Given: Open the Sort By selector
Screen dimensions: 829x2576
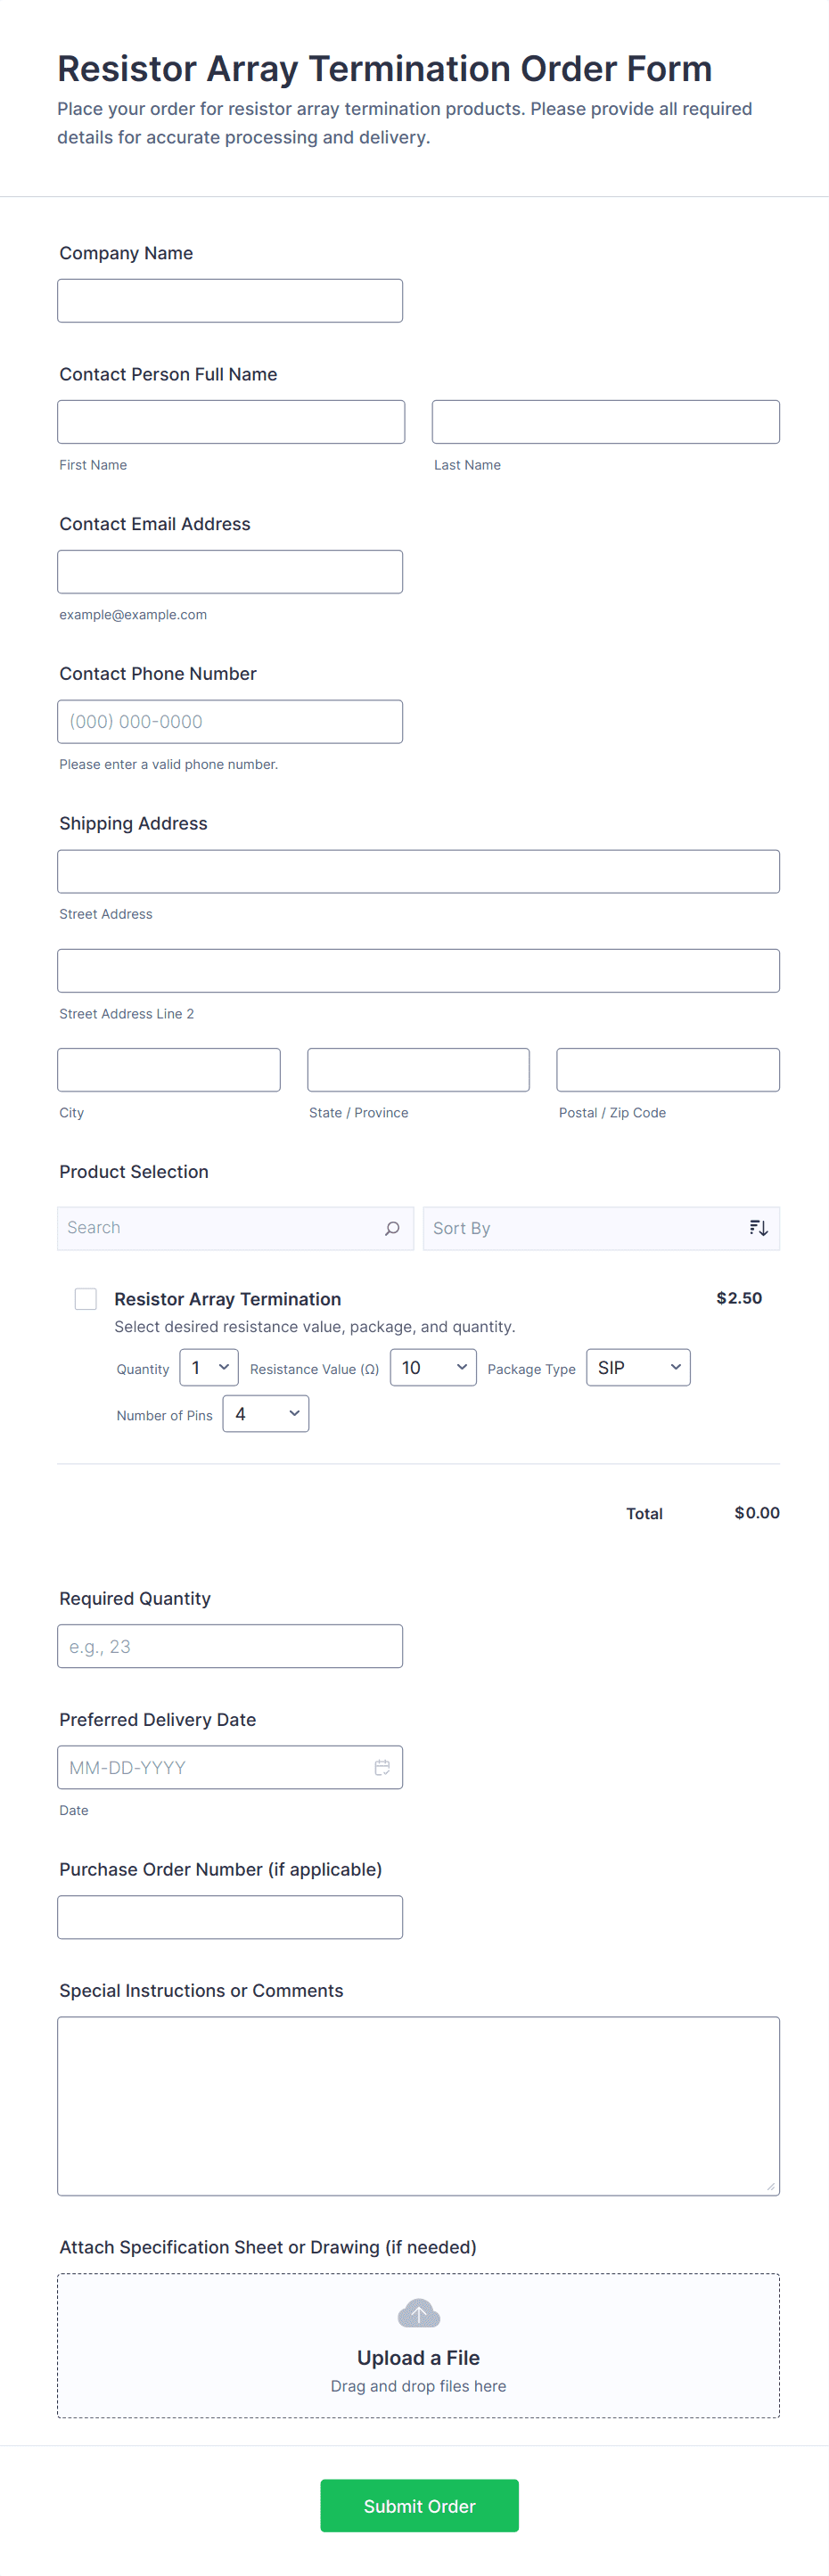Looking at the screenshot, I should tap(585, 1228).
